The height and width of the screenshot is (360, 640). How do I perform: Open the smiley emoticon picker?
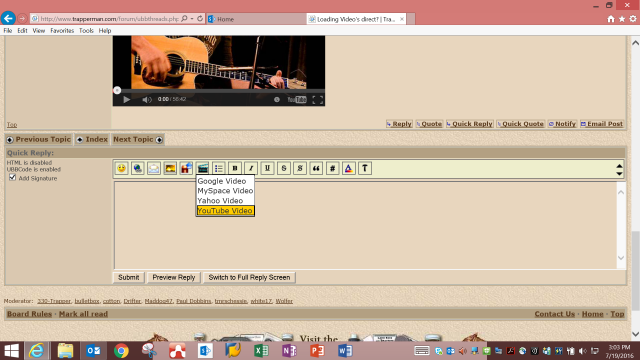[121, 168]
